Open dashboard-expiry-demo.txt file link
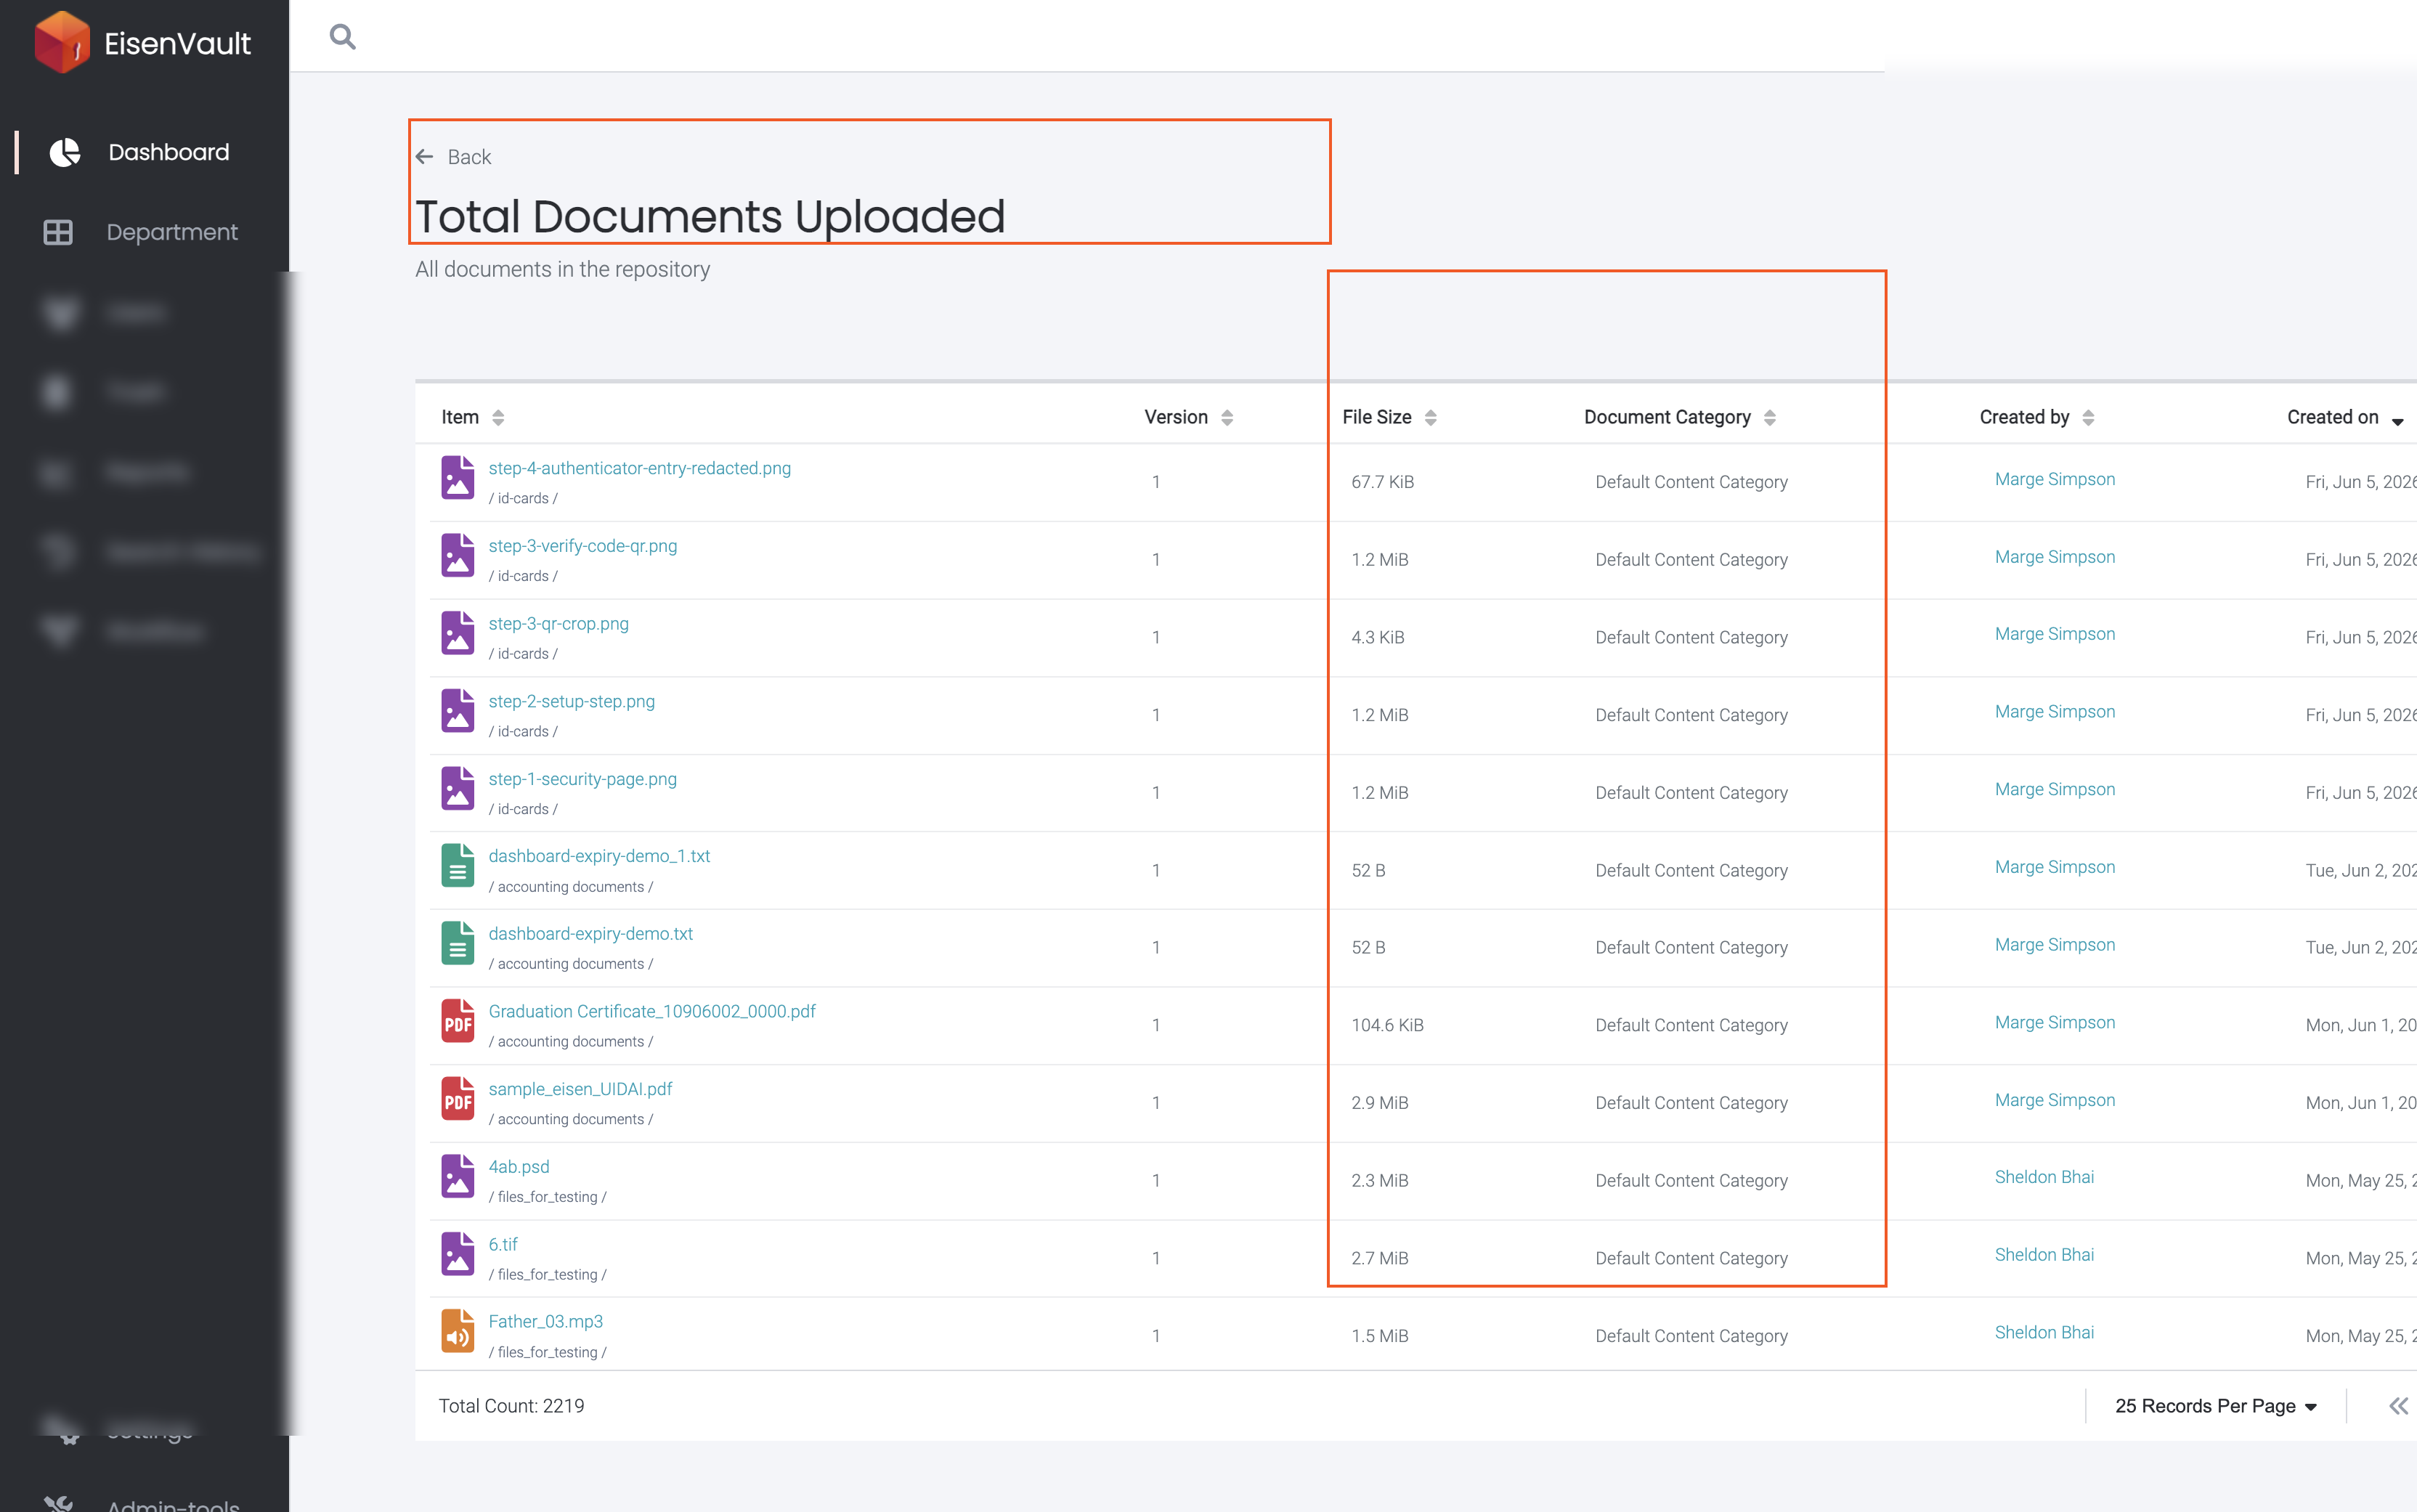The width and height of the screenshot is (2417, 1512). click(x=591, y=934)
